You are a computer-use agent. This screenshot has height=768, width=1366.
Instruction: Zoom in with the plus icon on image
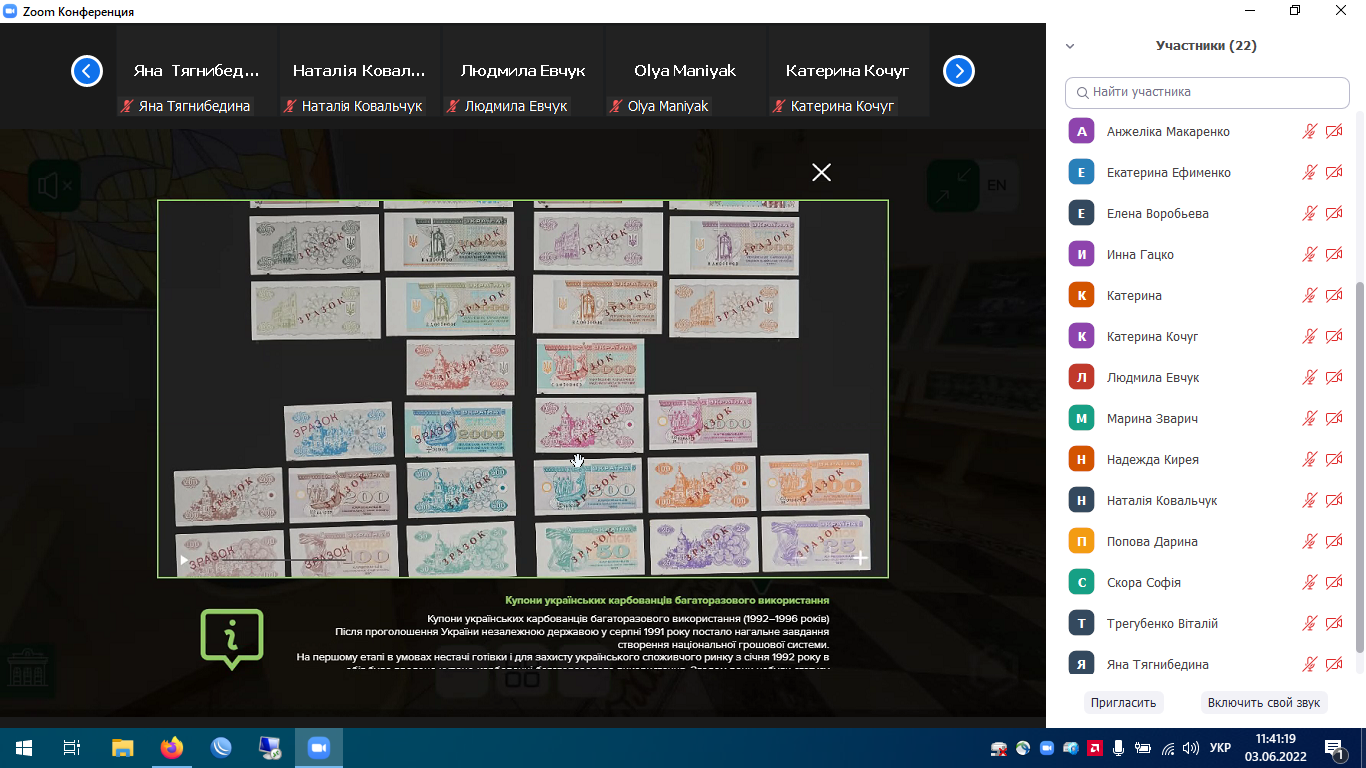(860, 558)
